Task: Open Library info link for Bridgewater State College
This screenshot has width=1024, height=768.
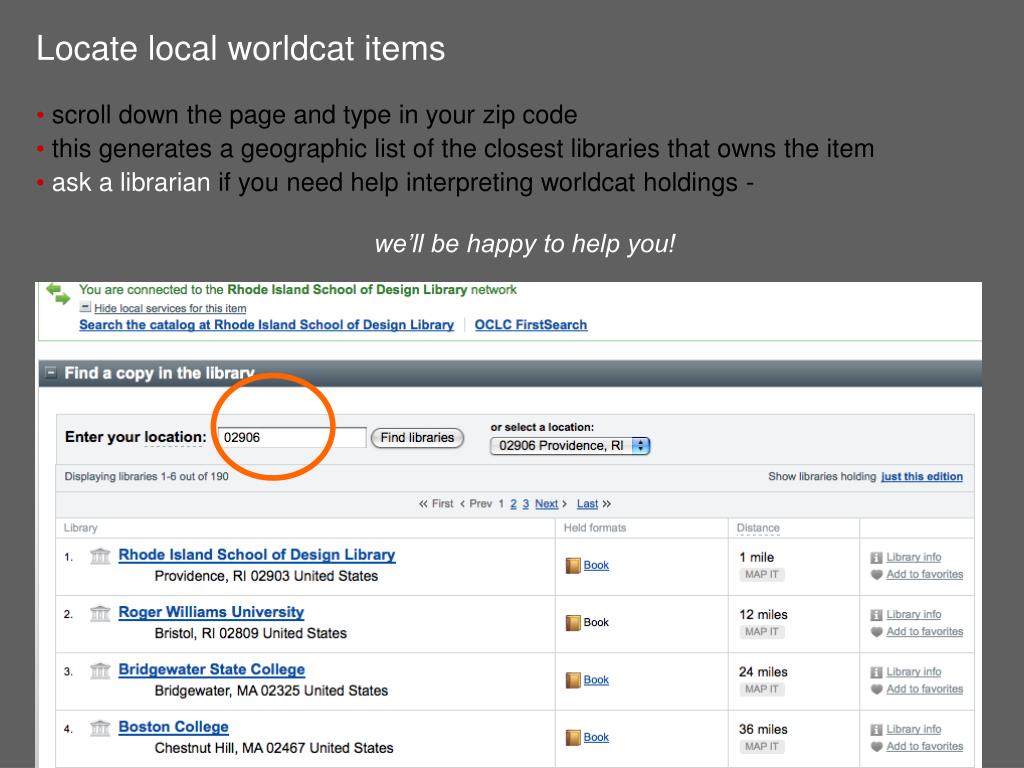Action: pos(914,671)
